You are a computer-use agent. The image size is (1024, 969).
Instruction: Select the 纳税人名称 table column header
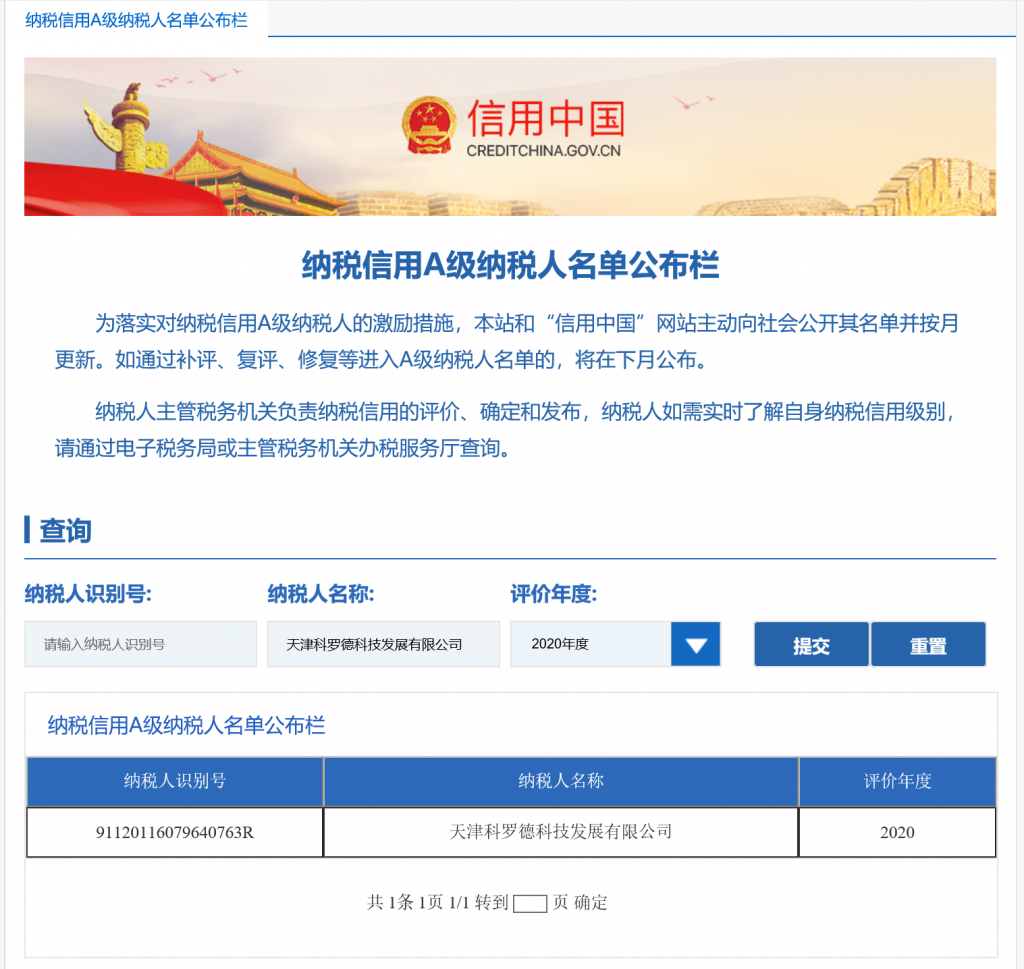tap(561, 781)
